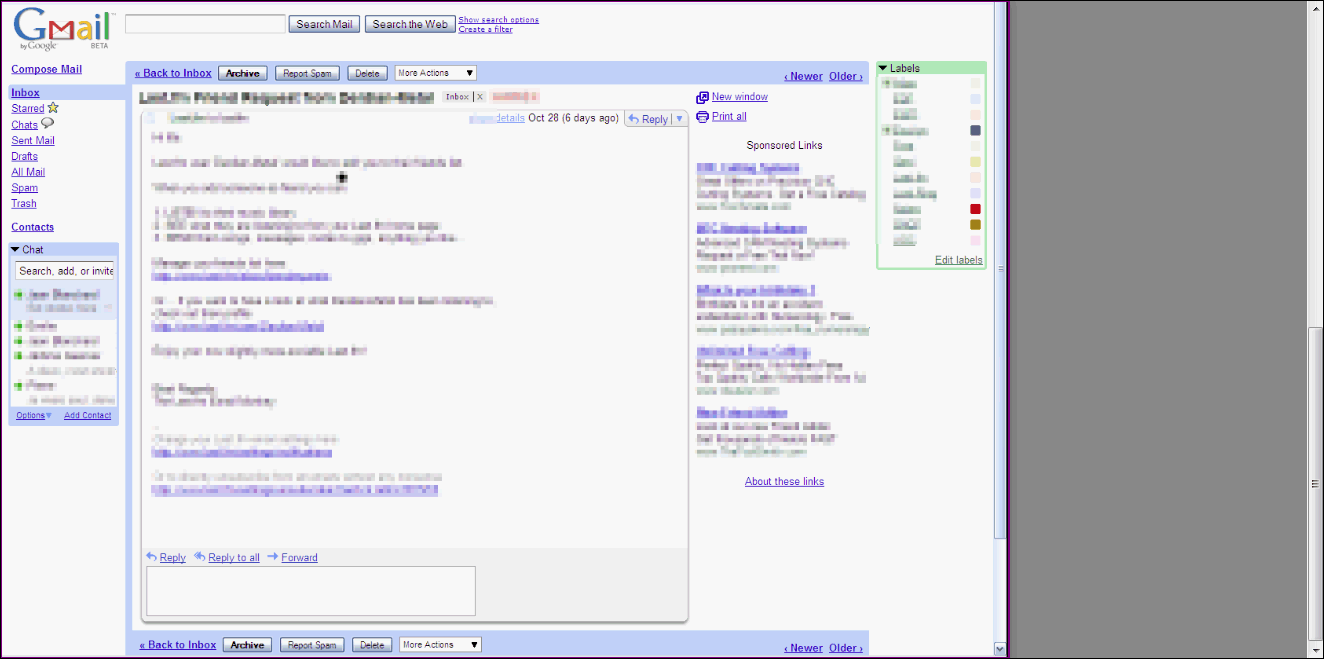Click the right arrow icon before Forward

[272, 557]
